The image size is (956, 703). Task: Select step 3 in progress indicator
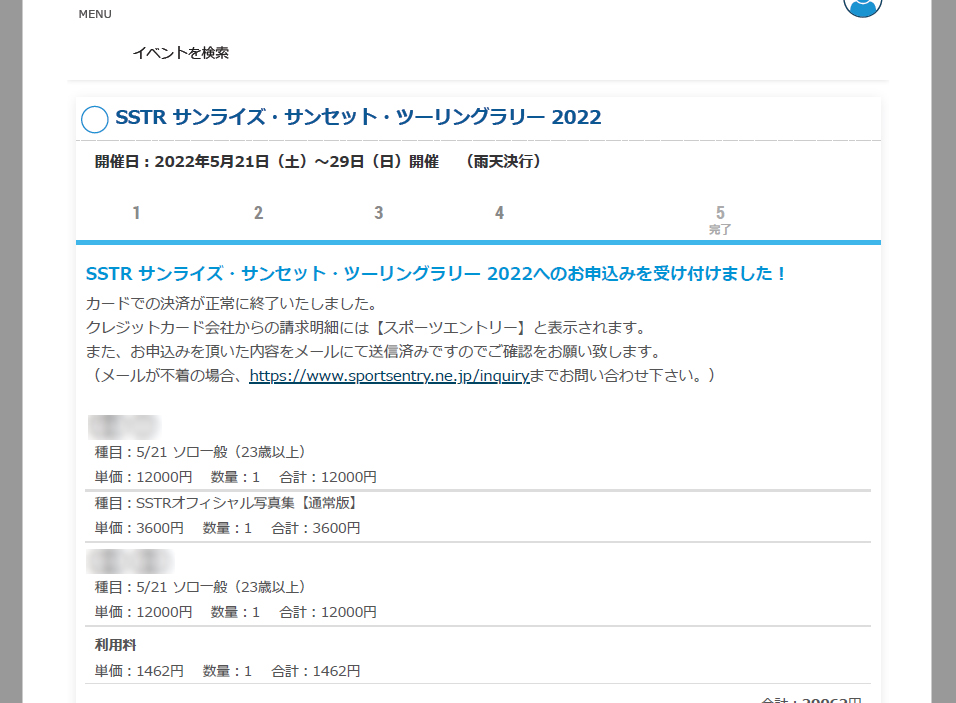379,213
